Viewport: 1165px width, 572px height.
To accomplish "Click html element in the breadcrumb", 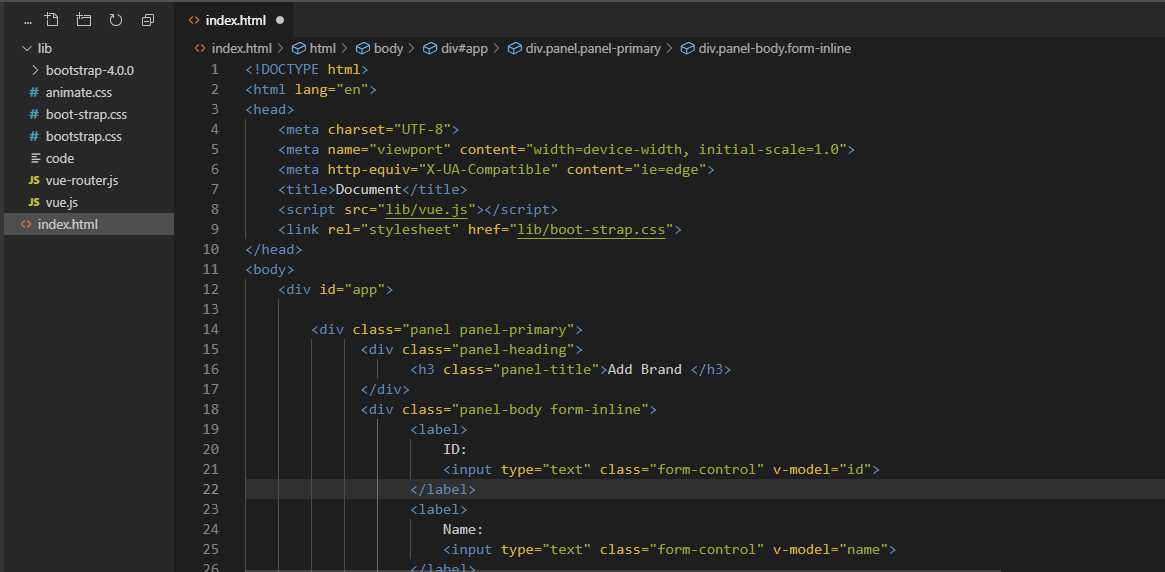I will coord(322,48).
